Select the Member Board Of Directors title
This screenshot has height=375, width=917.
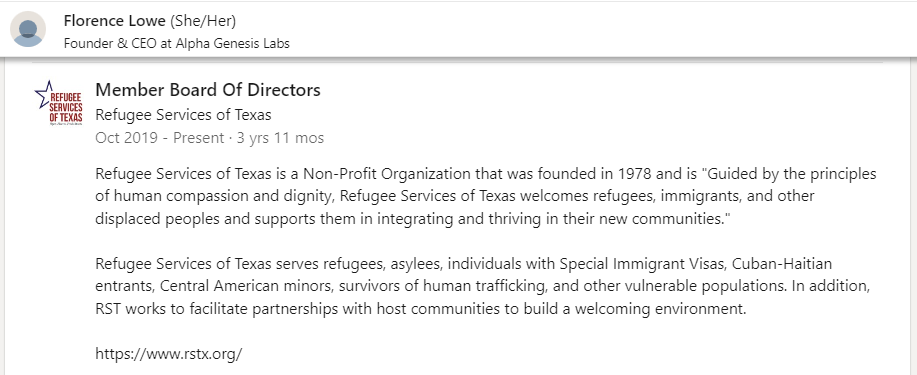tap(208, 90)
